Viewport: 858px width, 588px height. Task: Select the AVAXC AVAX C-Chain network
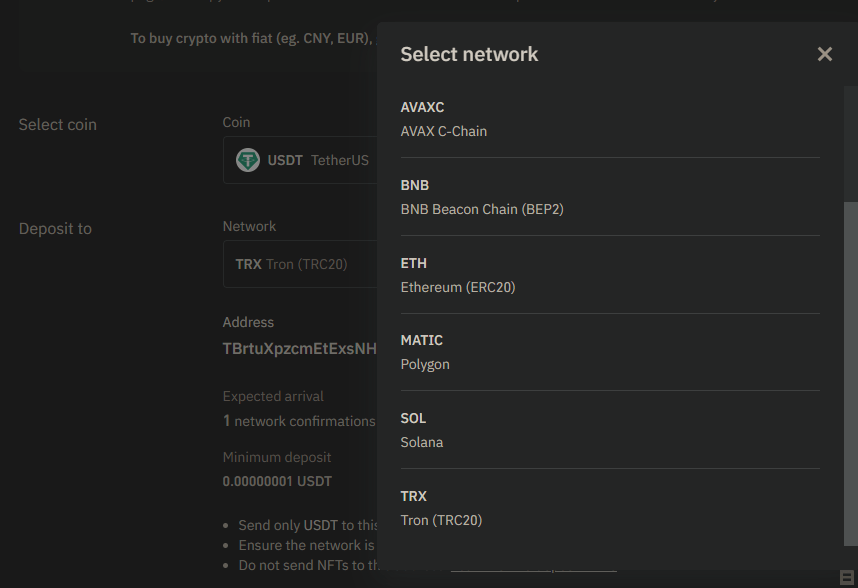(x=610, y=119)
